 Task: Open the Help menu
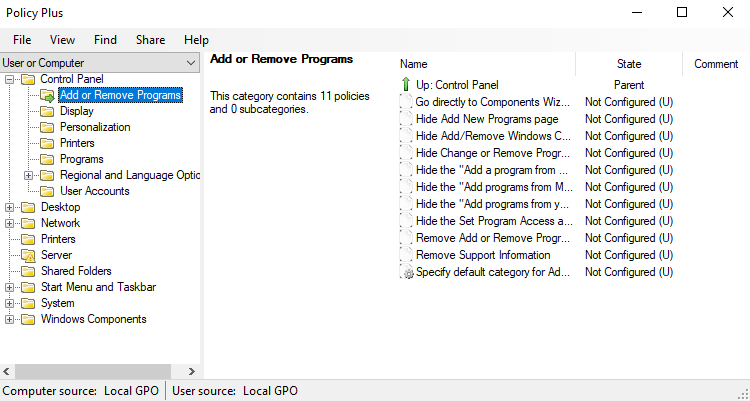[x=196, y=40]
